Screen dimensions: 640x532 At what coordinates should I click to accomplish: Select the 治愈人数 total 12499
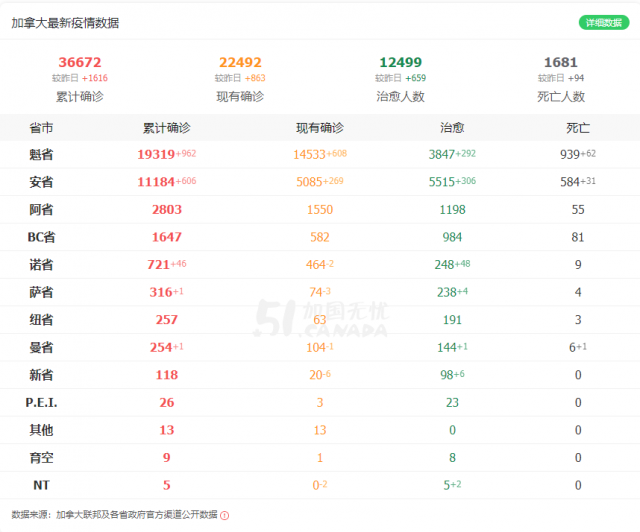click(400, 62)
